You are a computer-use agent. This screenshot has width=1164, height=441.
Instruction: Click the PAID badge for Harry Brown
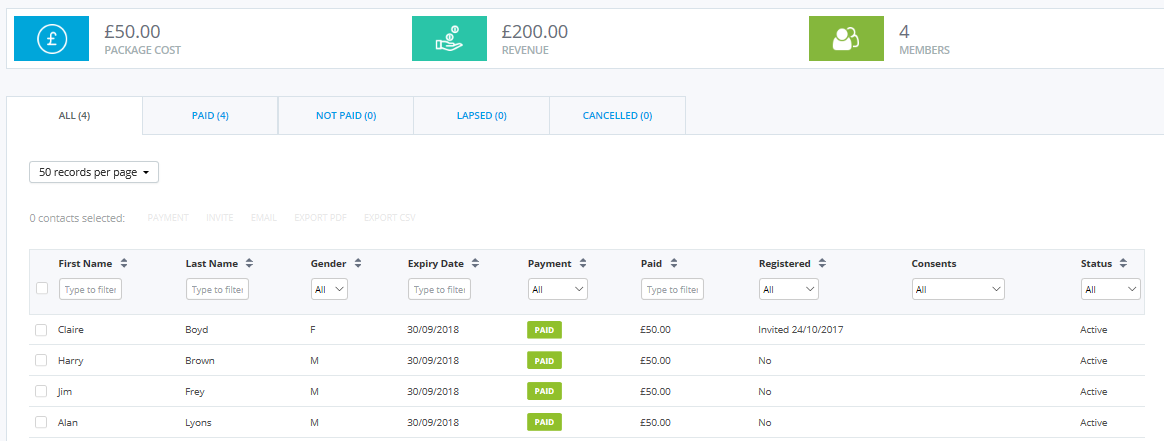tap(544, 361)
